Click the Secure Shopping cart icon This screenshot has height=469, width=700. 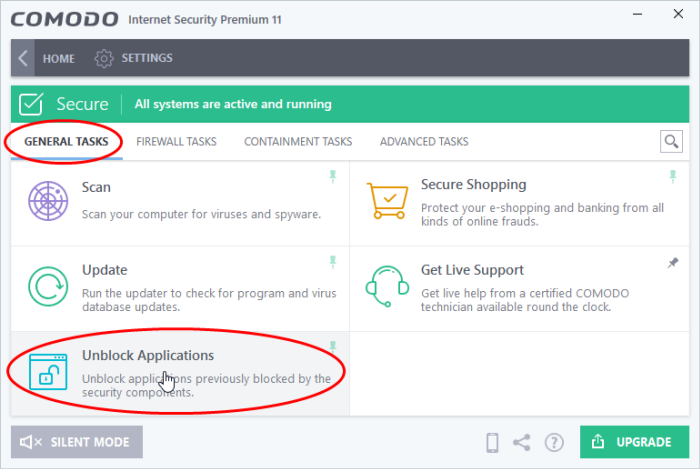tap(388, 201)
